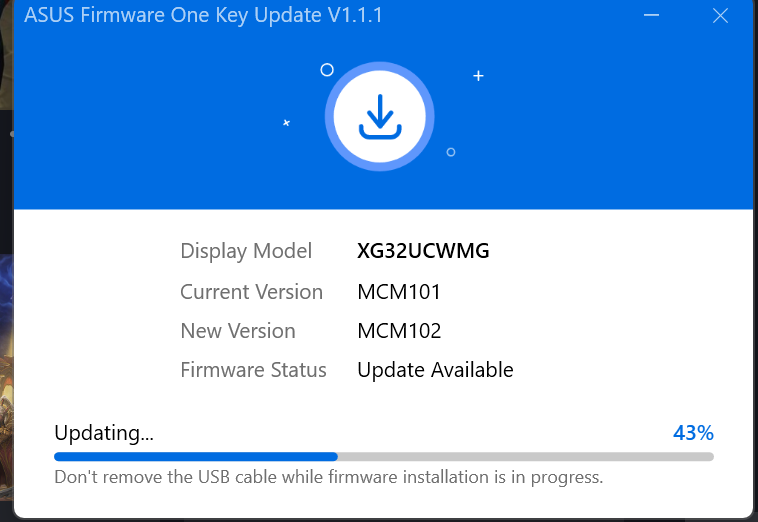Click the Update Available status text

(435, 370)
